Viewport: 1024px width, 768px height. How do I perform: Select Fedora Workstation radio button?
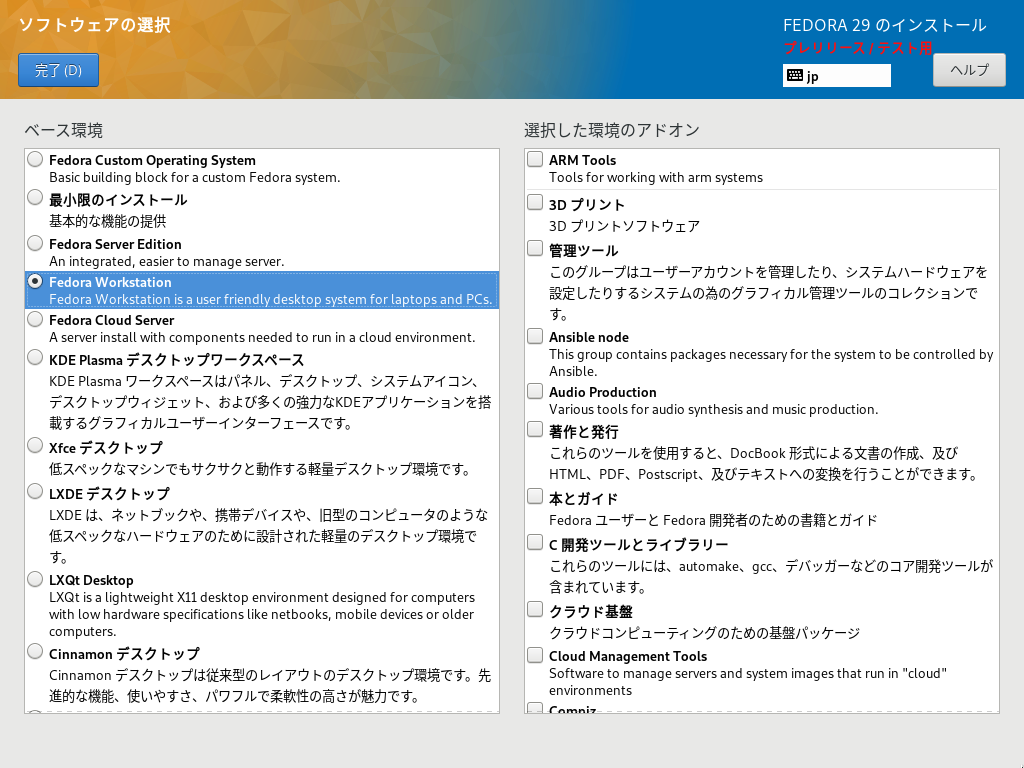click(x=35, y=281)
